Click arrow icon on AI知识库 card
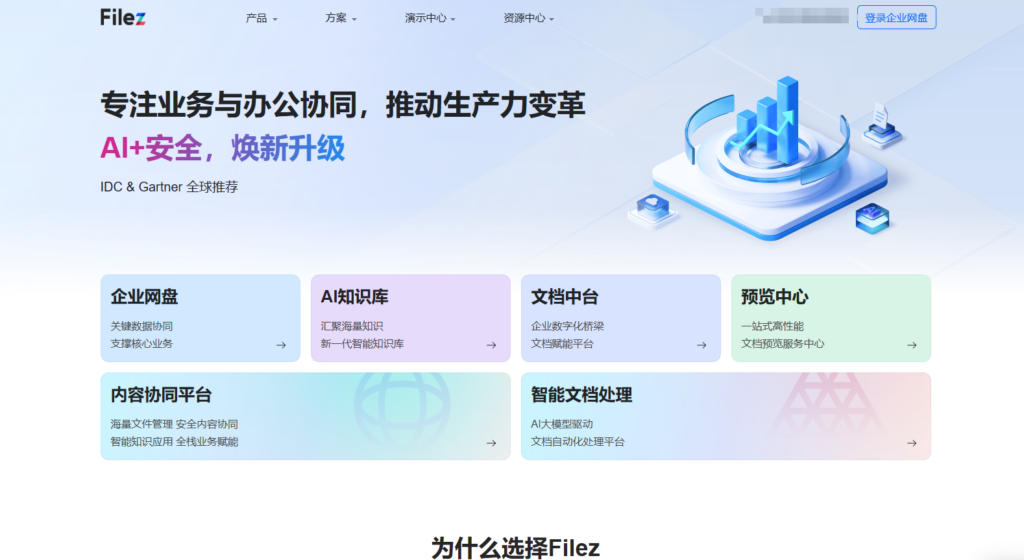 click(x=491, y=345)
